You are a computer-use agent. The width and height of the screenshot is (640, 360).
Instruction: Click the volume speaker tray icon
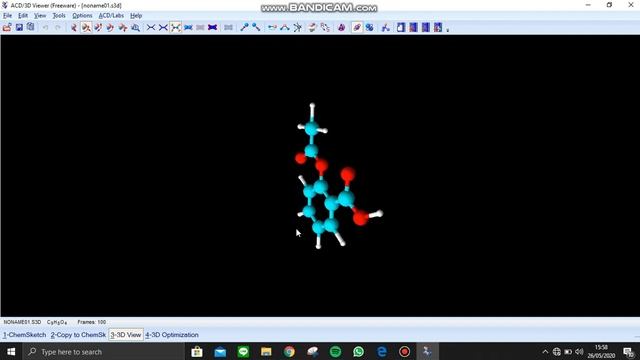click(579, 351)
